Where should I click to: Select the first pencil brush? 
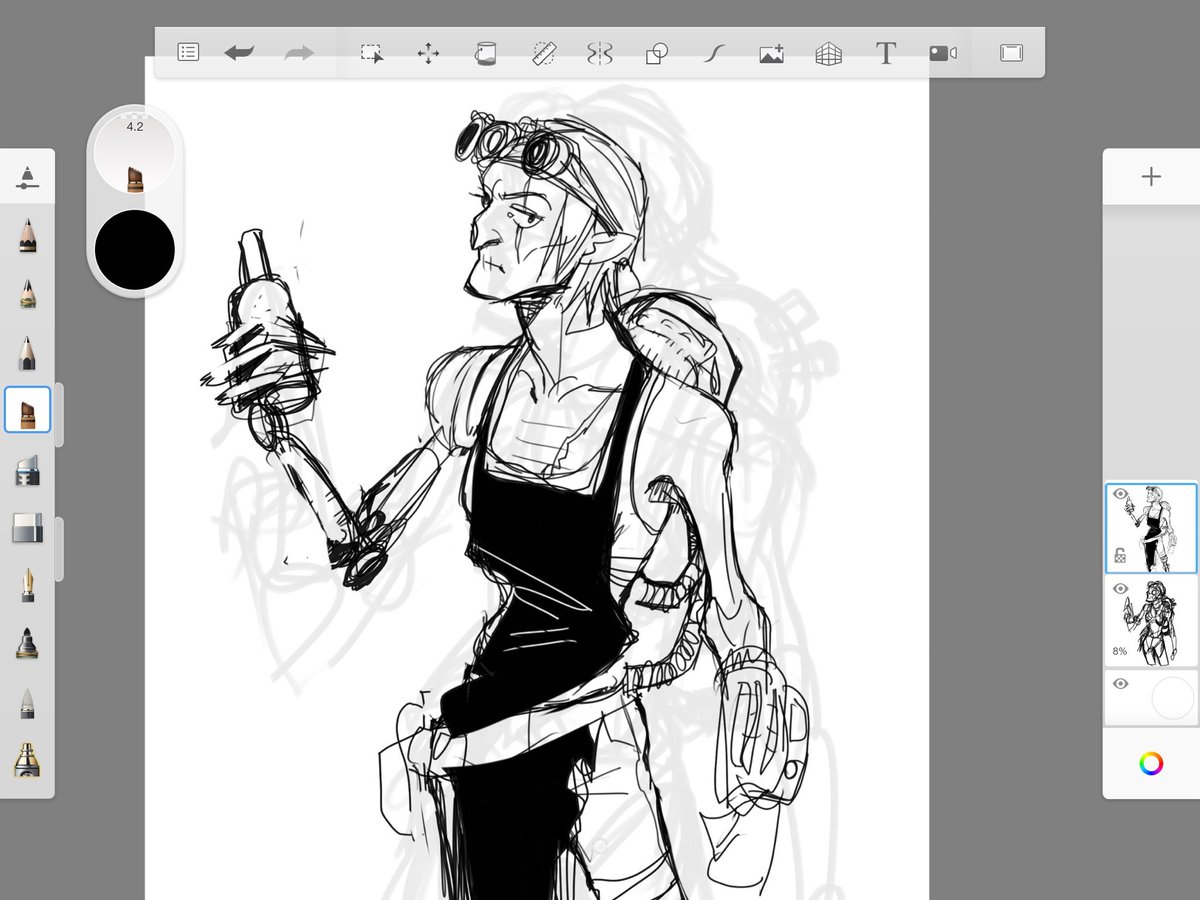tap(28, 236)
